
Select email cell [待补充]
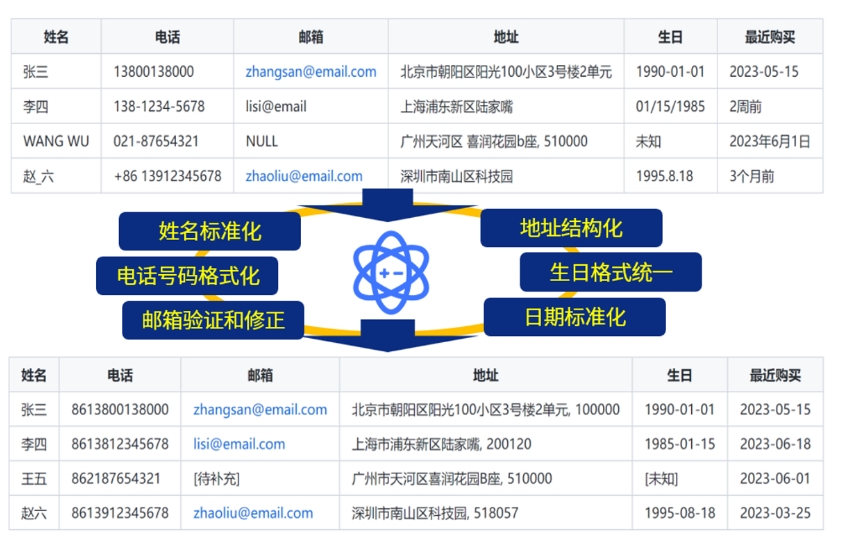point(260,478)
